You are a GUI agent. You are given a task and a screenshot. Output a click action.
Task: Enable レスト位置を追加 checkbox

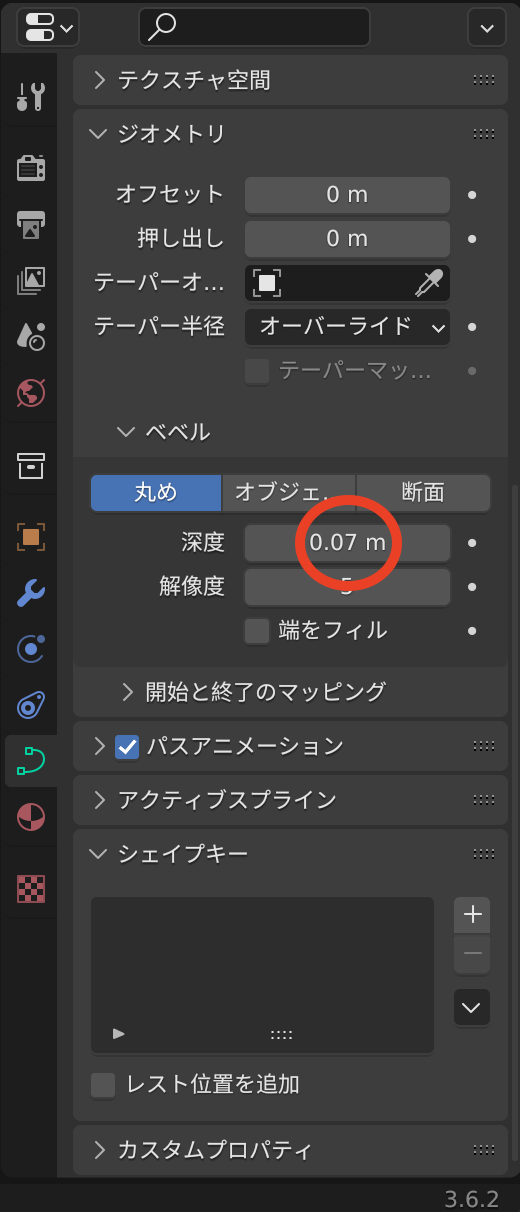coord(103,1085)
